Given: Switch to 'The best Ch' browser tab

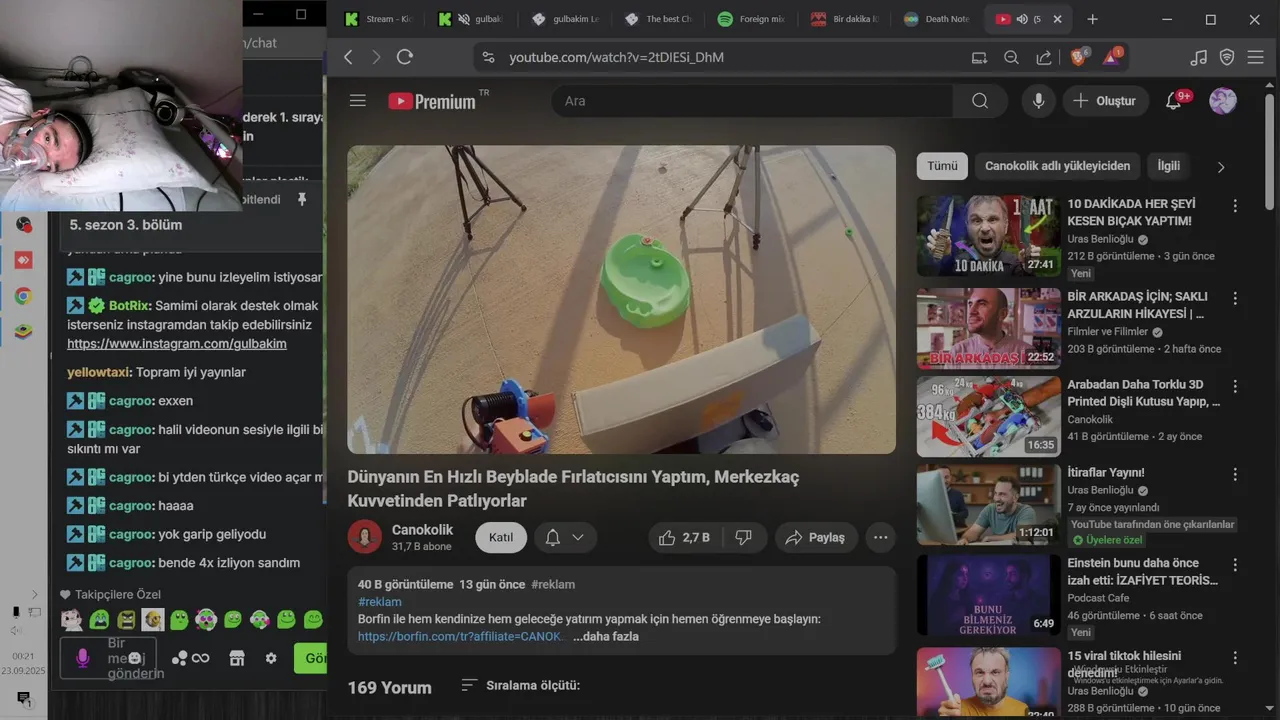Looking at the screenshot, I should [660, 19].
